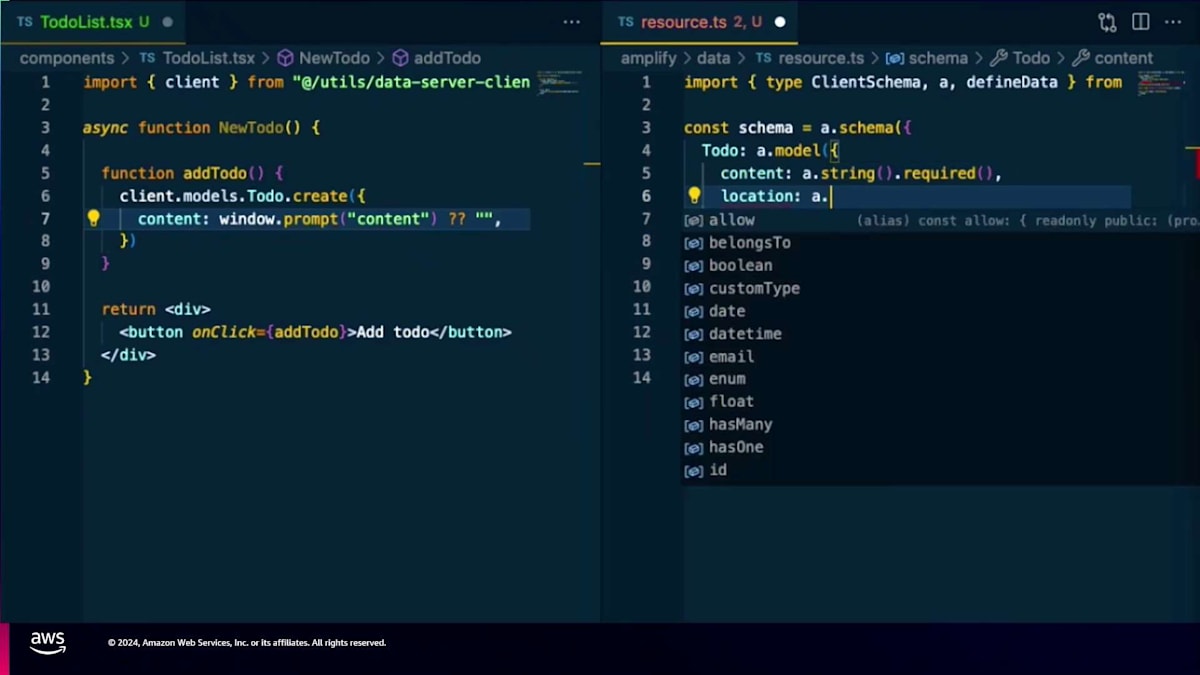Click line number 14 in left editor
The height and width of the screenshot is (675, 1200).
pos(40,378)
